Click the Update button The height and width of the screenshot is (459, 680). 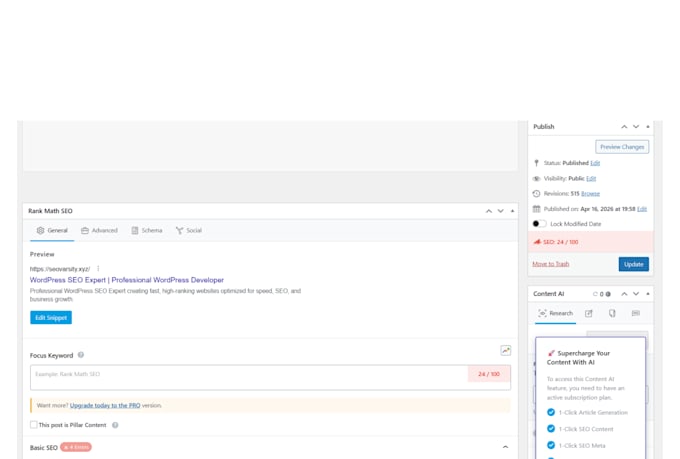coord(634,264)
